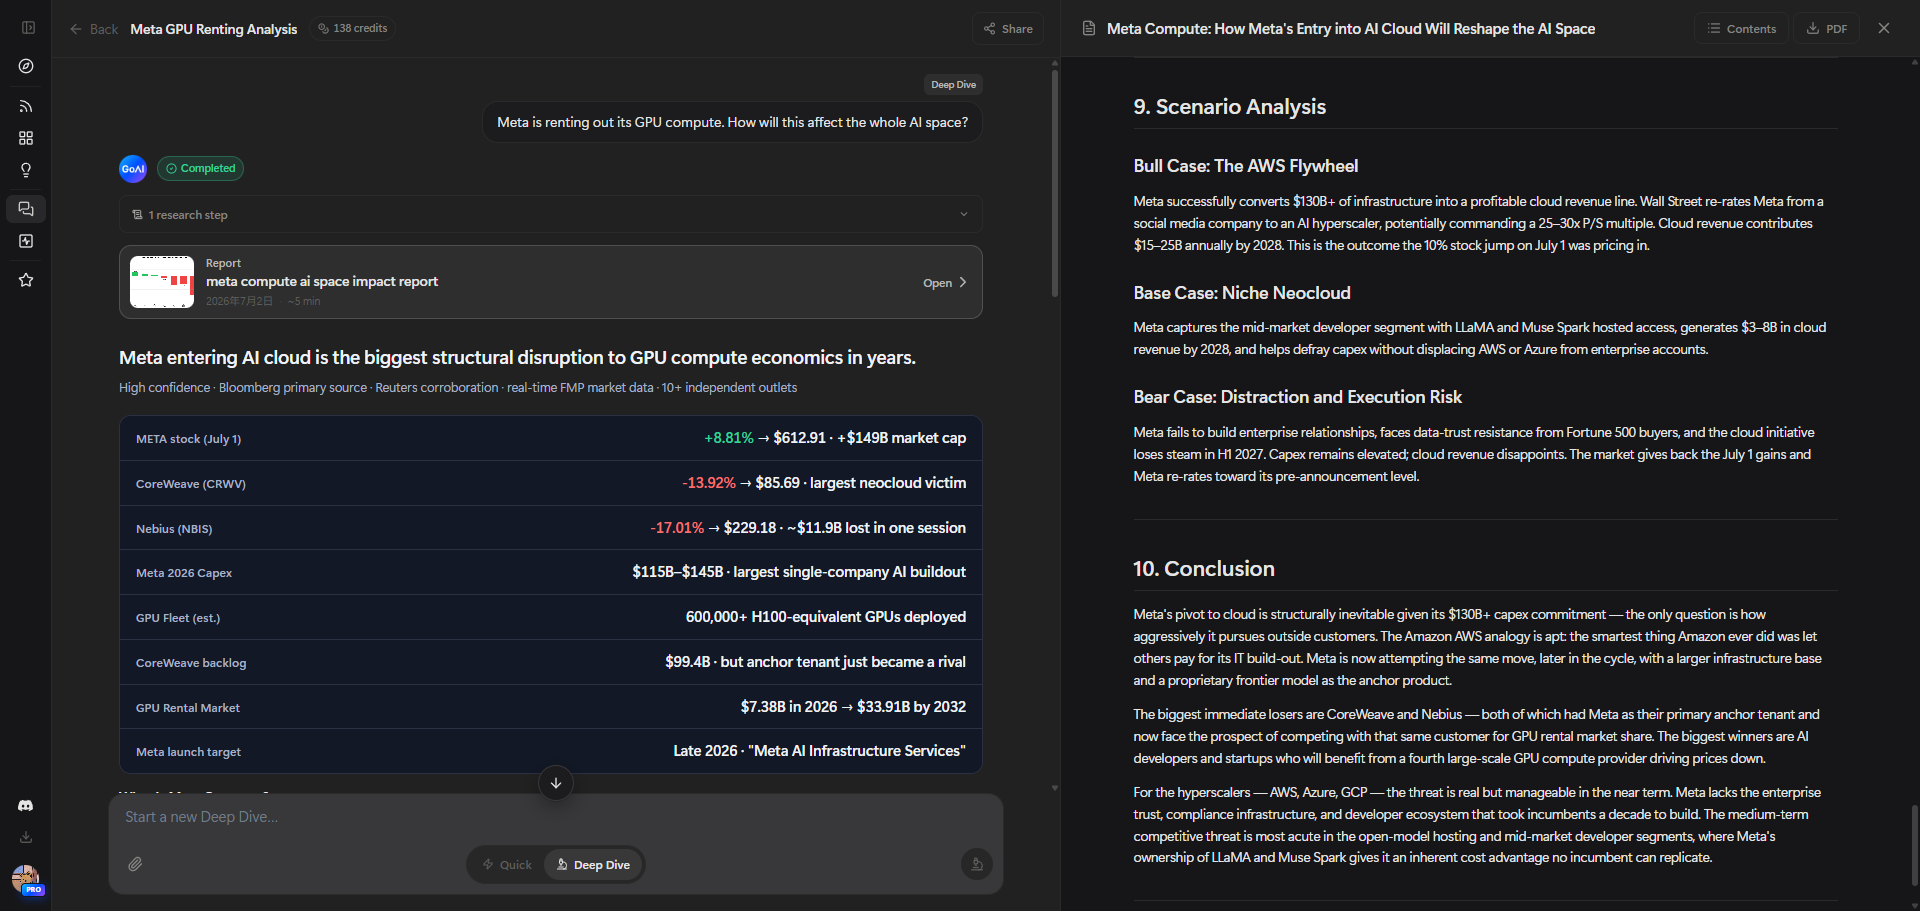Click the Bull Case: The AWS Flywheel heading
The image size is (1920, 911).
tap(1246, 166)
